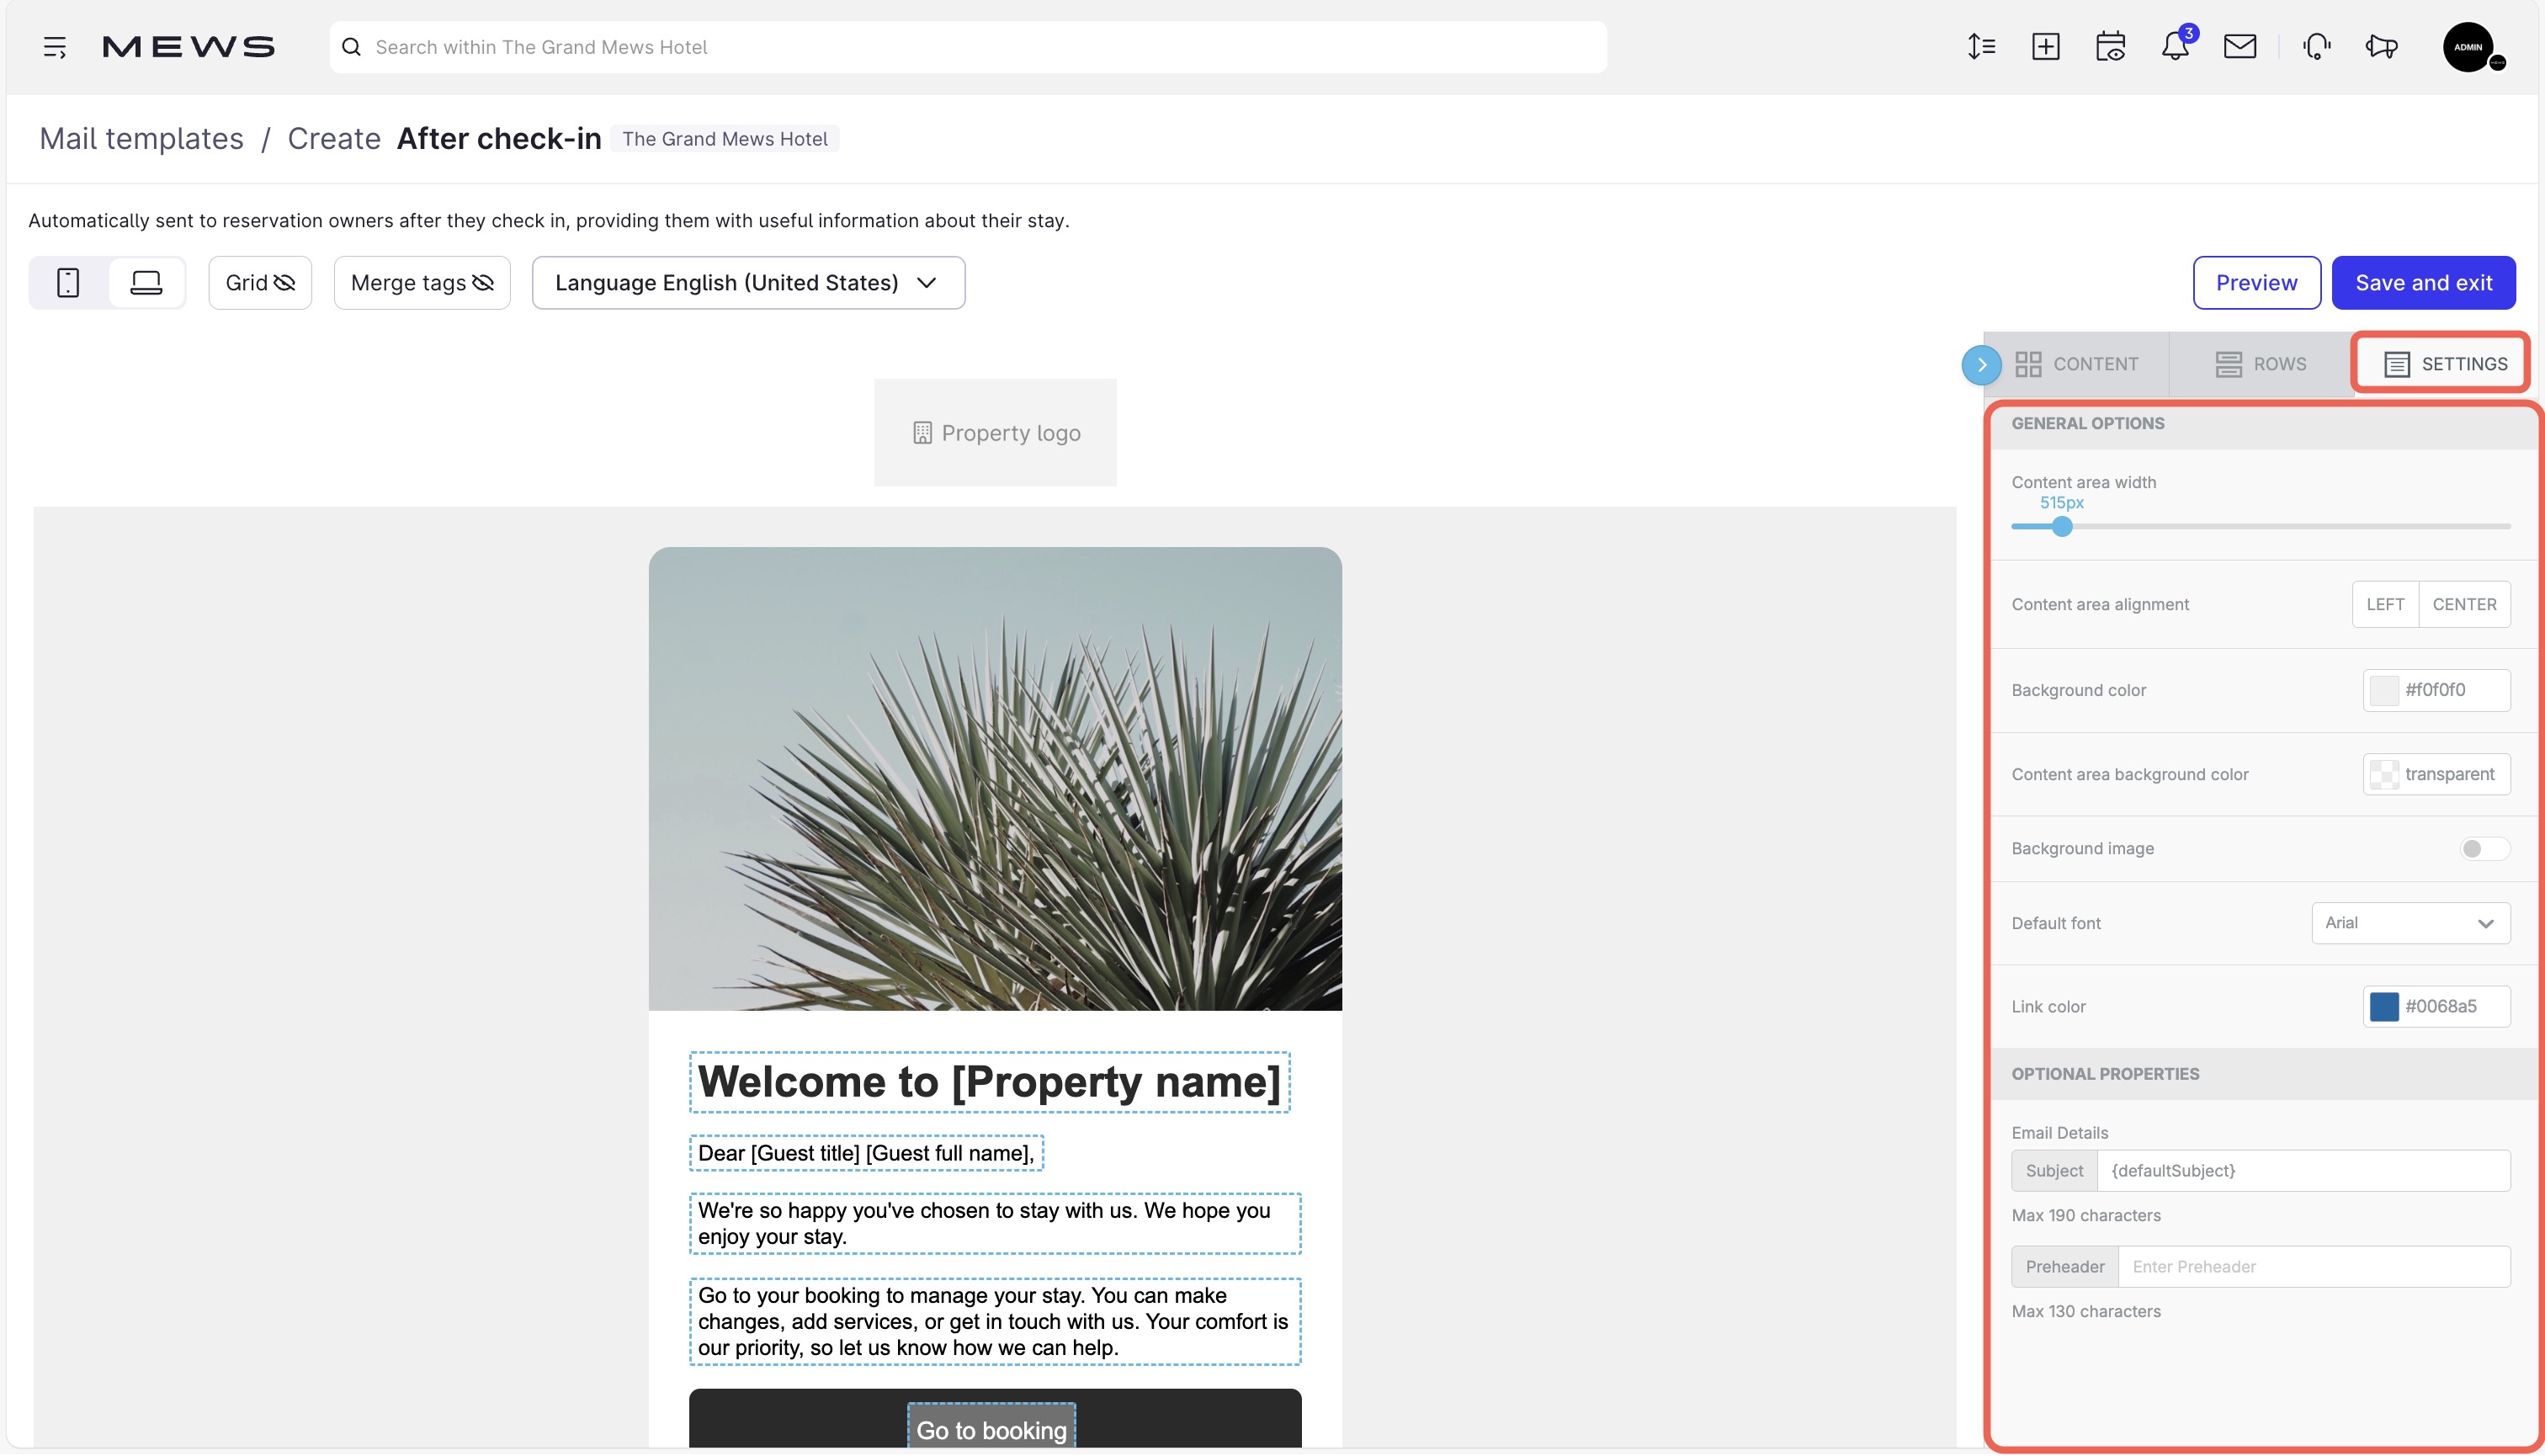
Task: Select Welcome to [Property name] heading
Action: (989, 1082)
